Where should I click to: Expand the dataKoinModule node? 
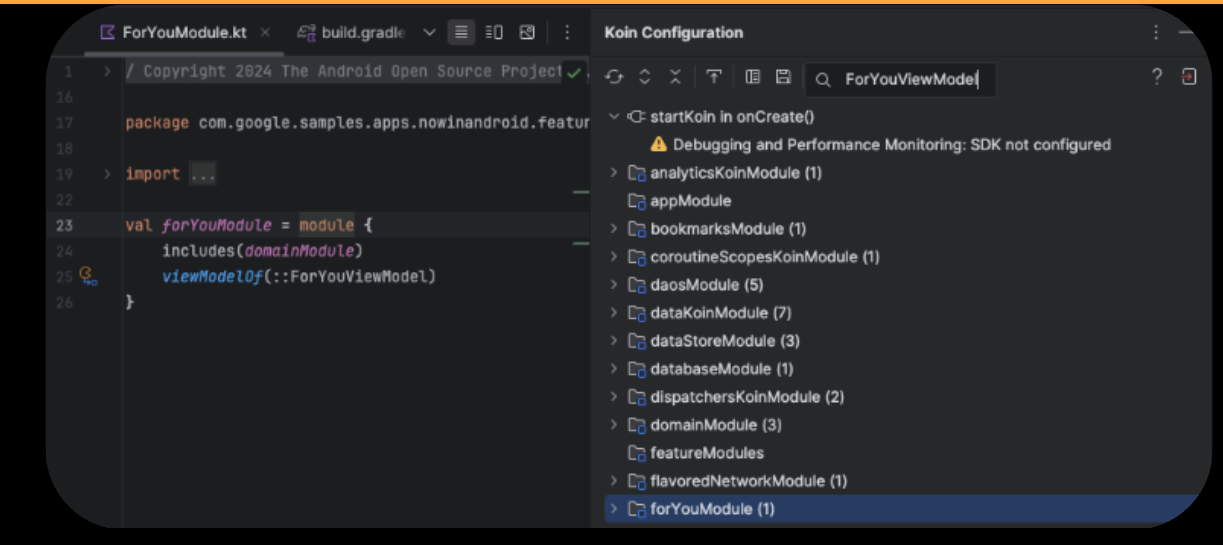(x=614, y=313)
